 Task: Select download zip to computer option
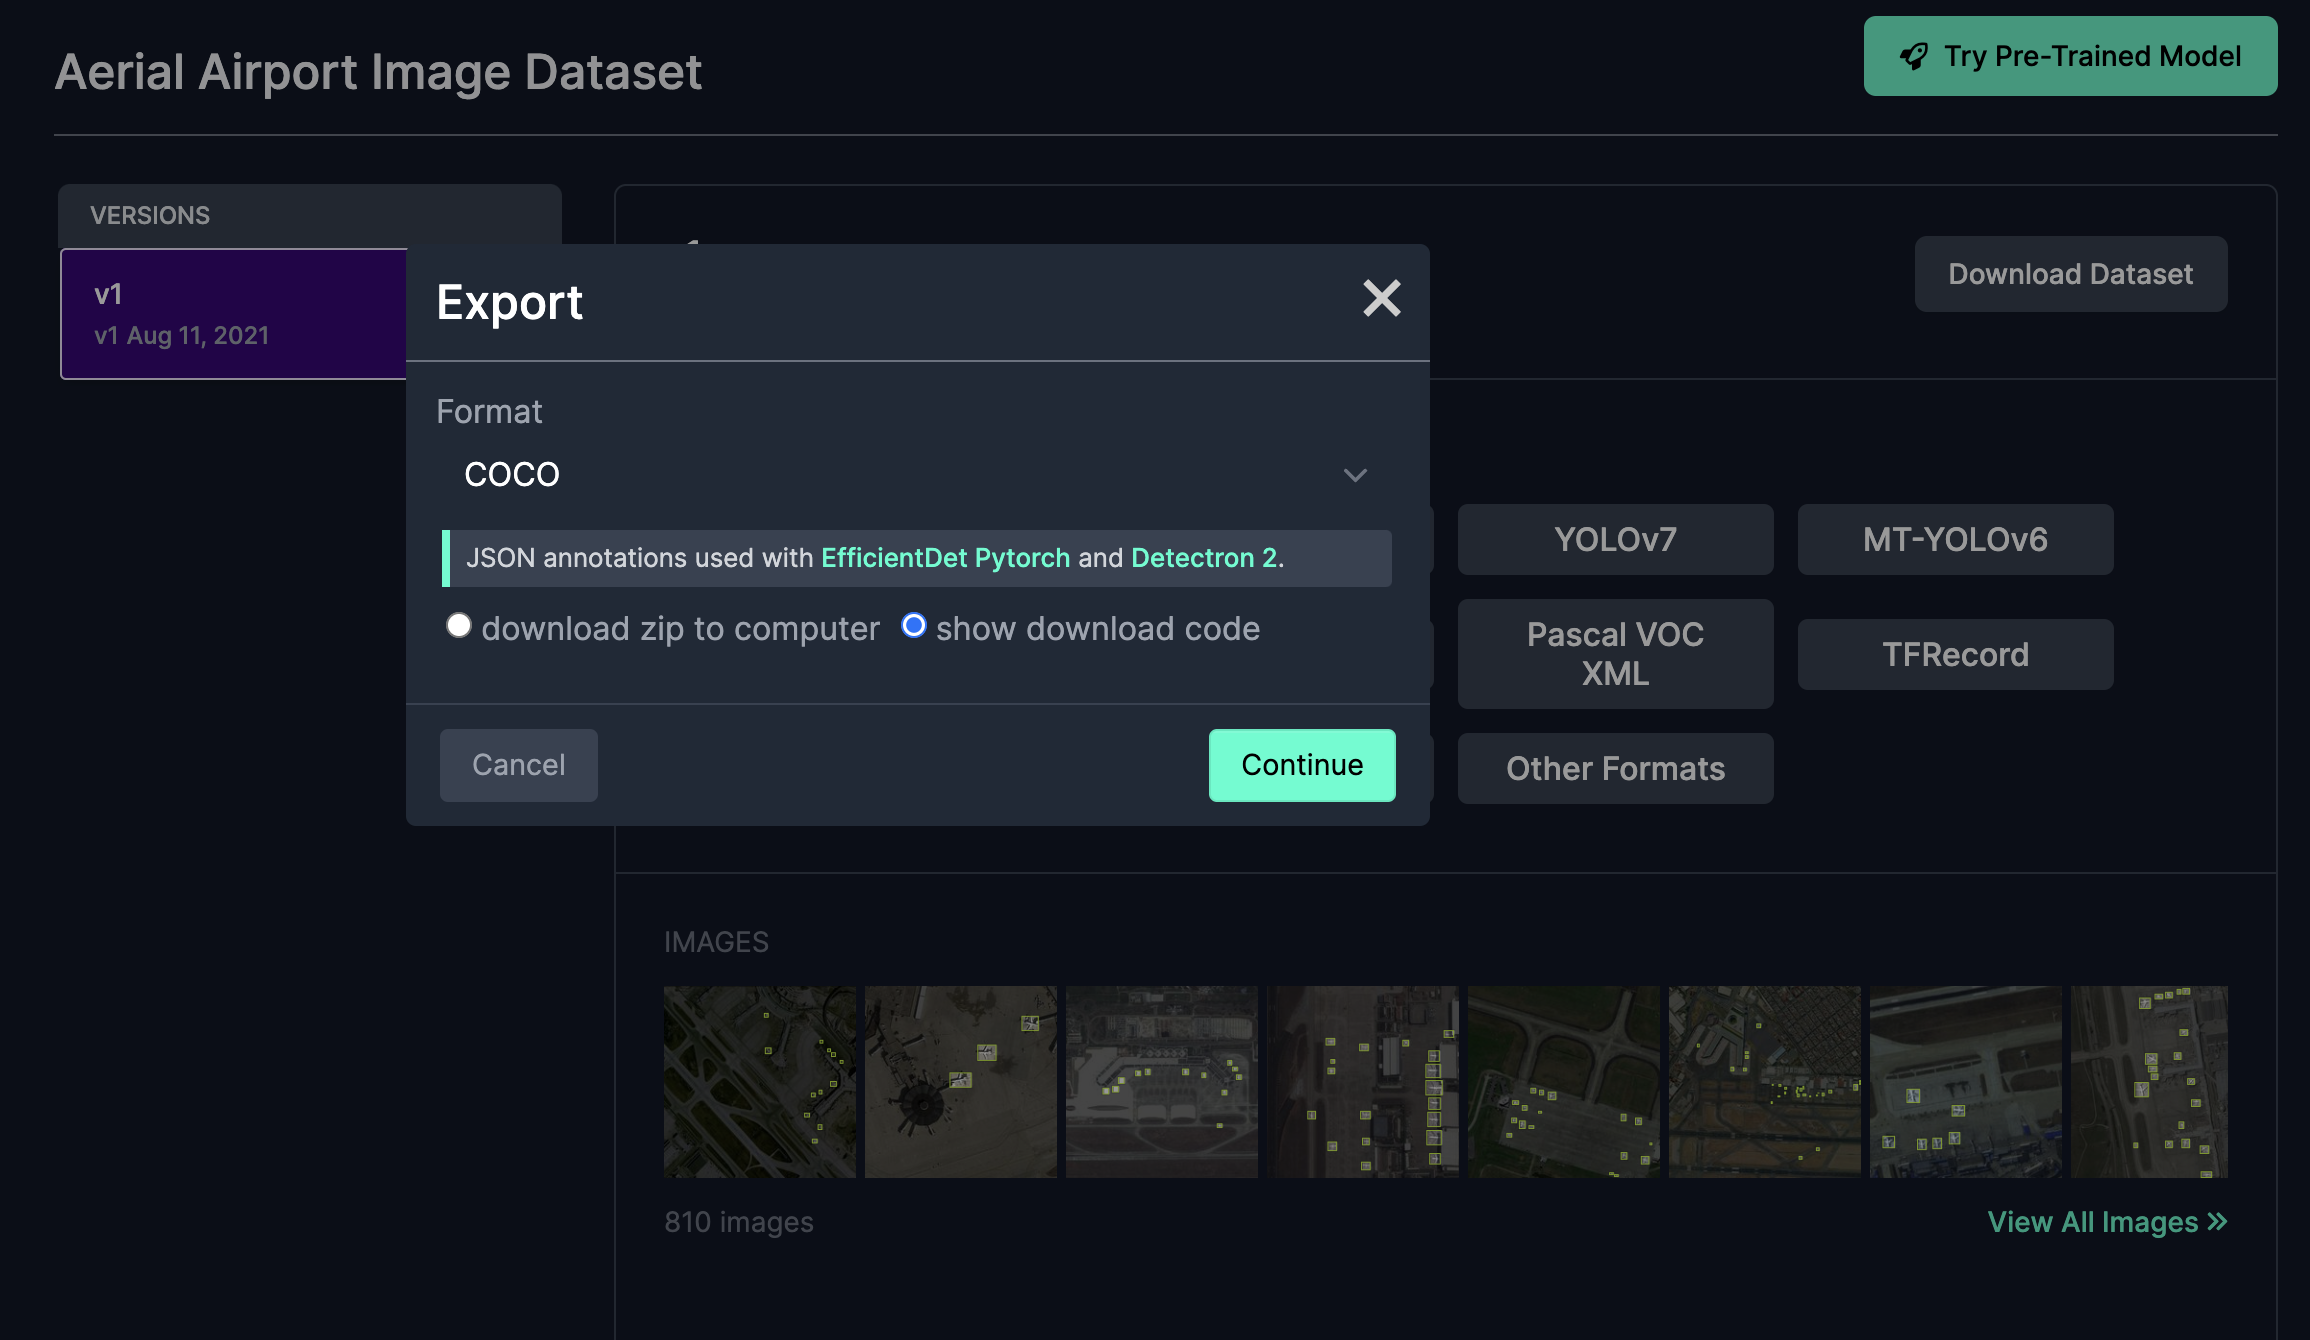tap(459, 626)
